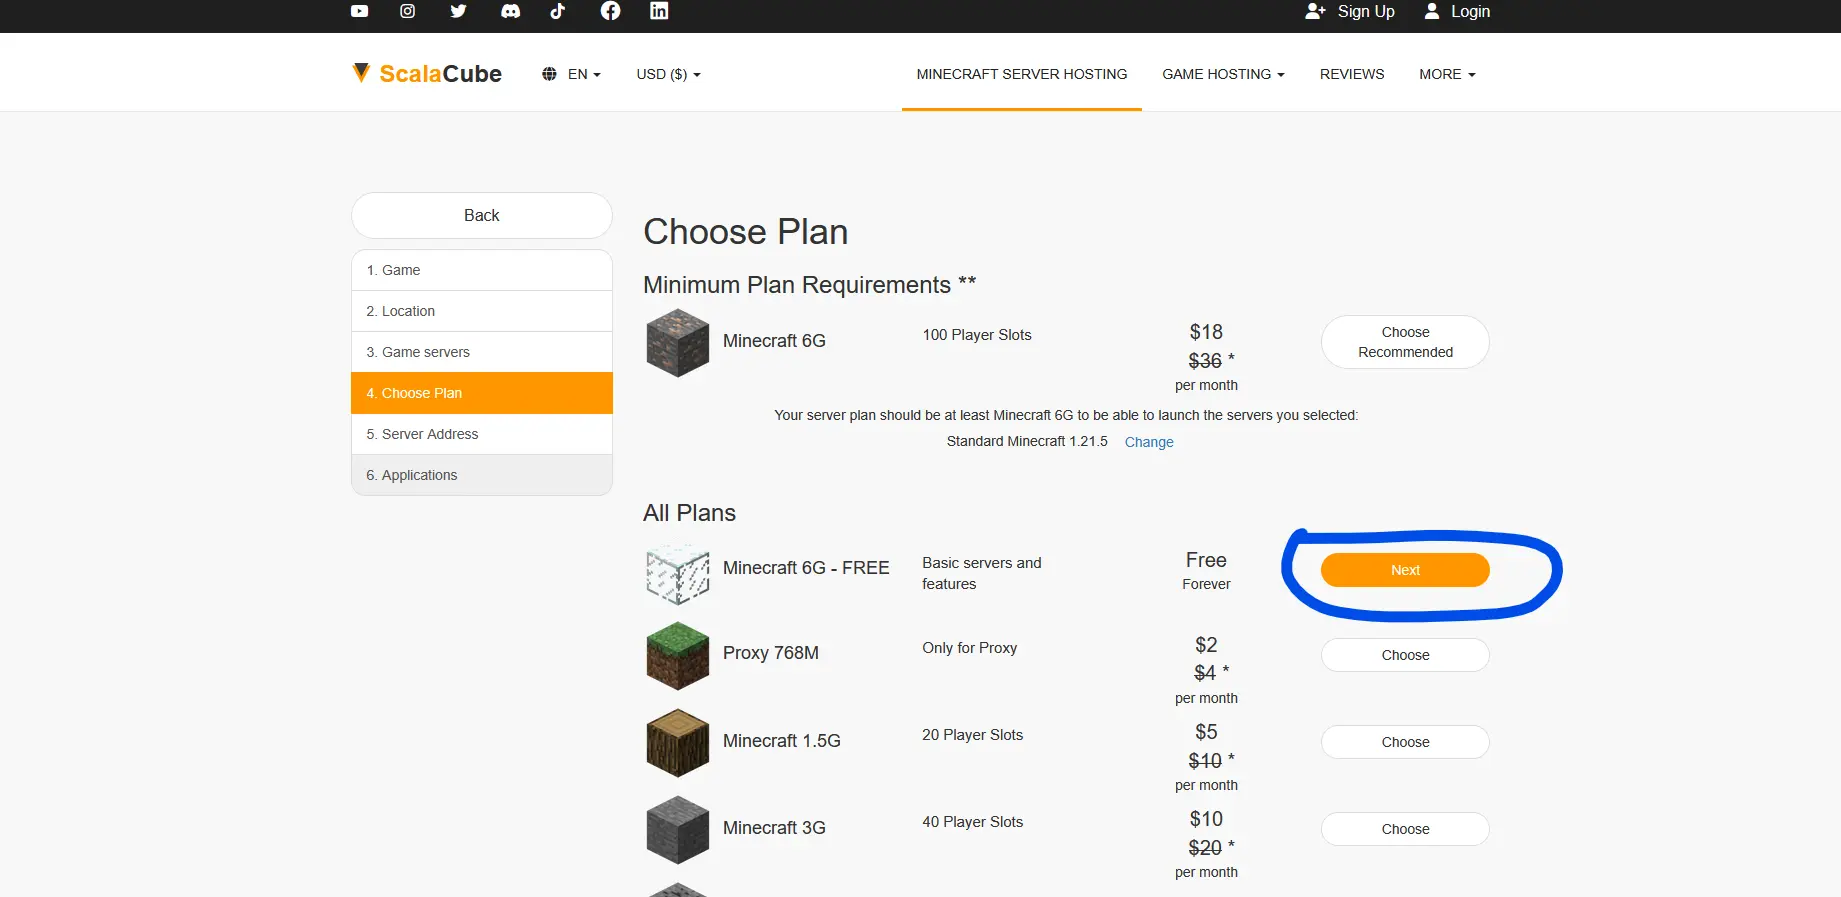Open the YouTube social link
This screenshot has height=897, width=1841.
point(359,11)
